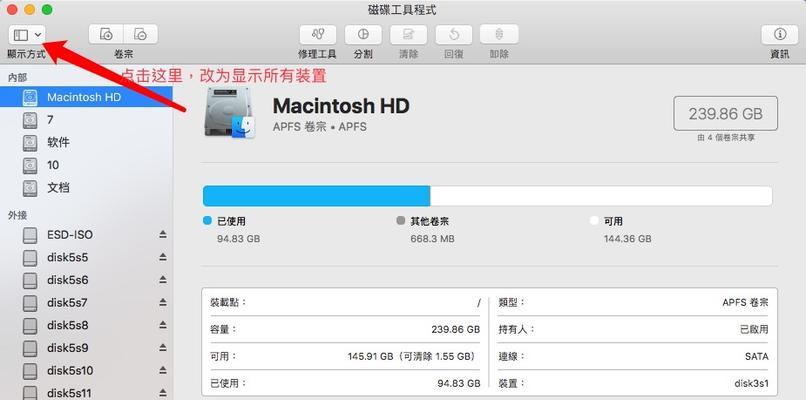This screenshot has width=806, height=400.
Task: Eject disk5s5
Action: tap(162, 257)
